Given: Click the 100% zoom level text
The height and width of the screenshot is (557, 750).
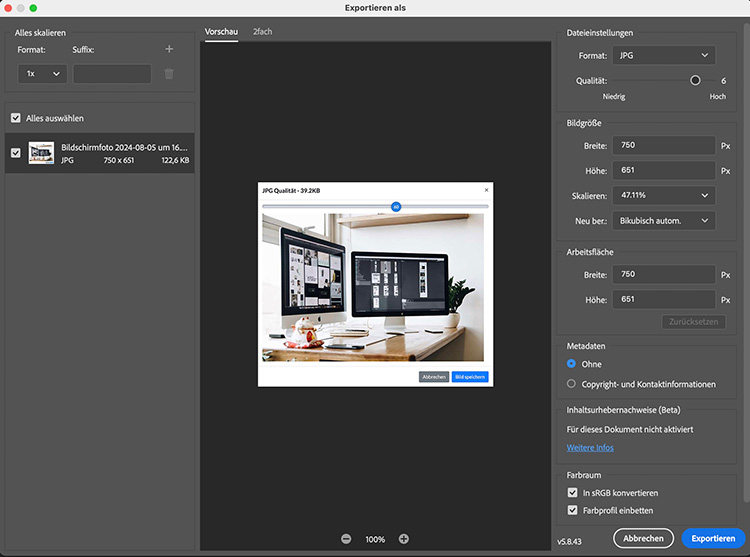Looking at the screenshot, I should [x=375, y=539].
